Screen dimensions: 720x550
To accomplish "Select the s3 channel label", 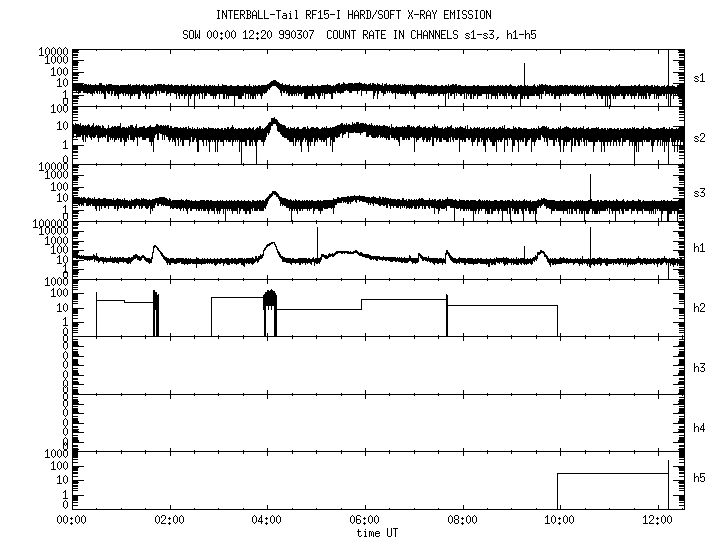I will pos(699,193).
